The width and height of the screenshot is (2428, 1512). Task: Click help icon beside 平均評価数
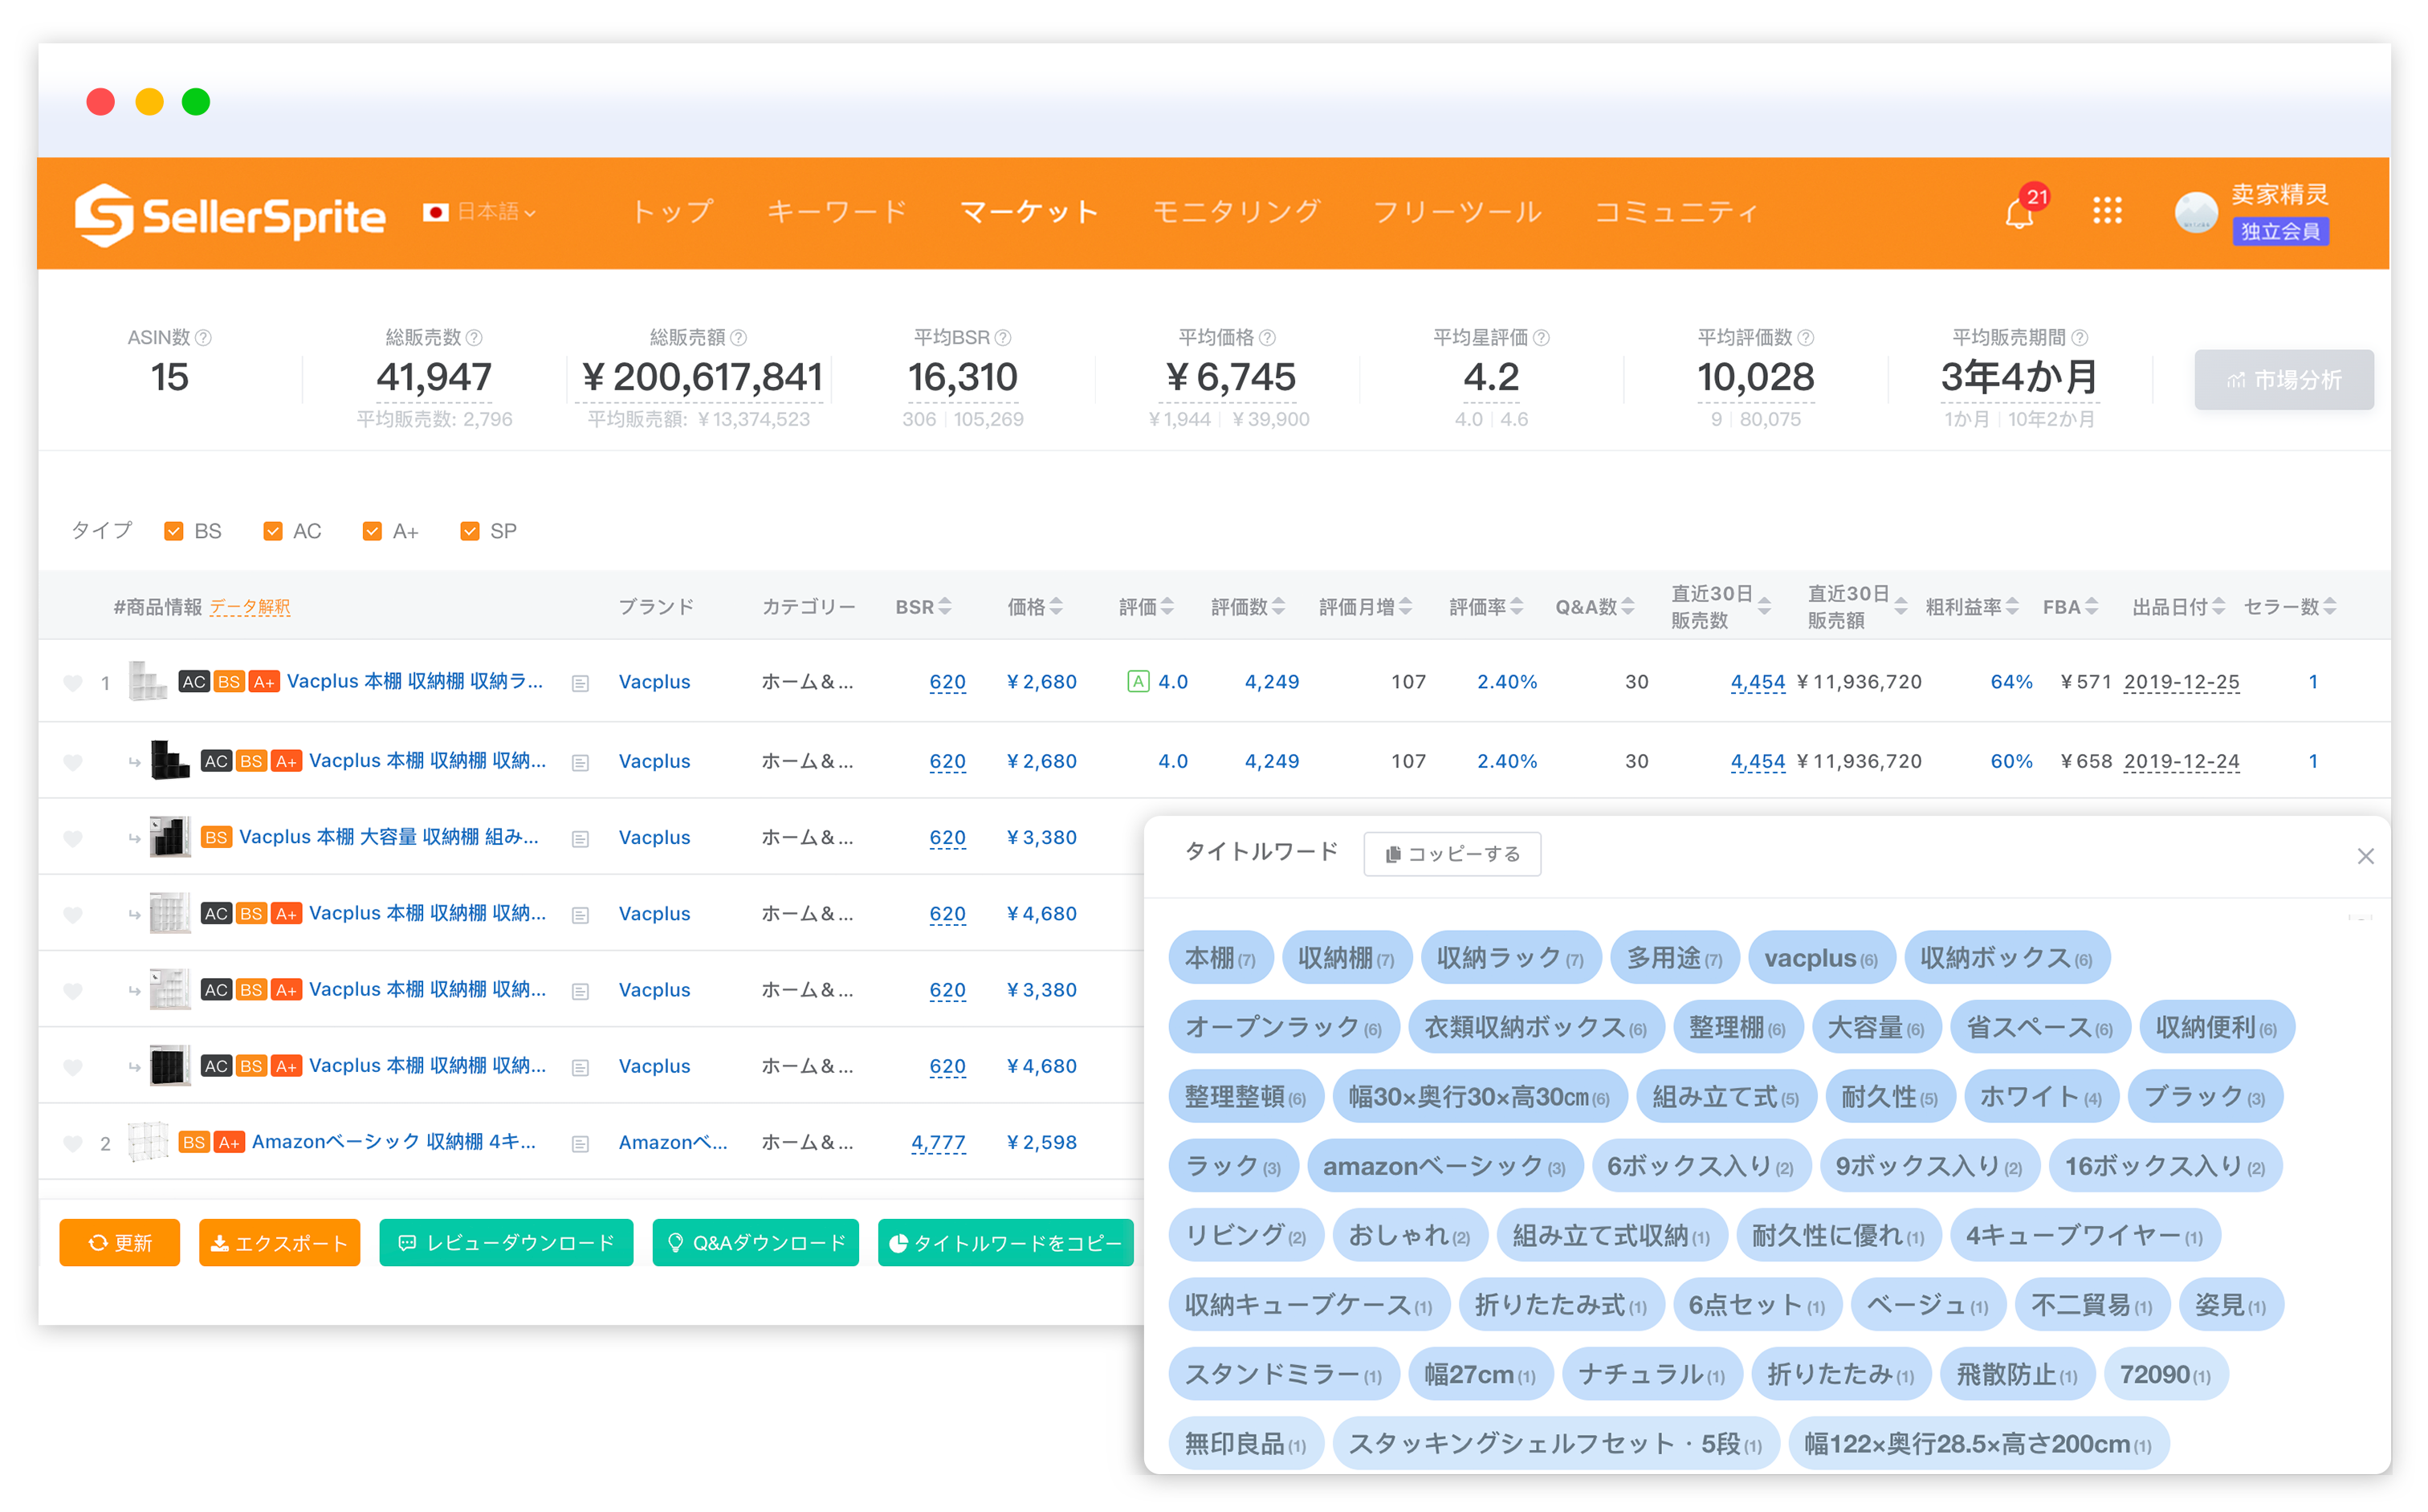[x=1805, y=338]
